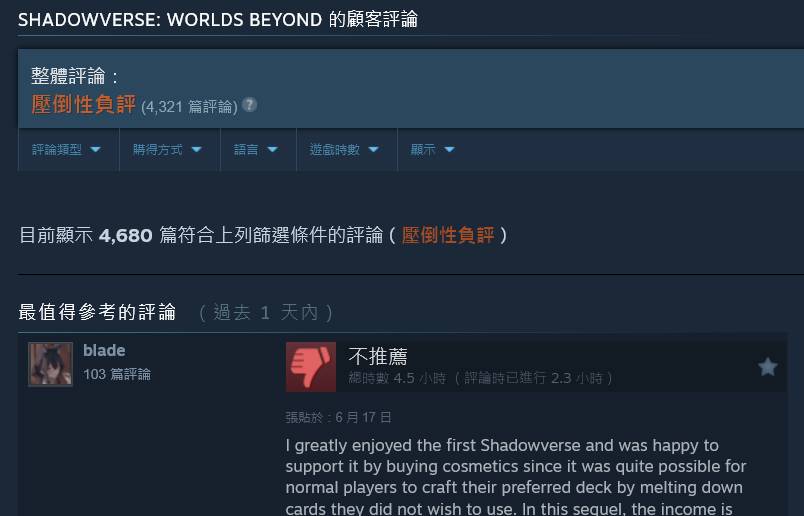Open the 購得方式 purchase type dropdown

169,150
